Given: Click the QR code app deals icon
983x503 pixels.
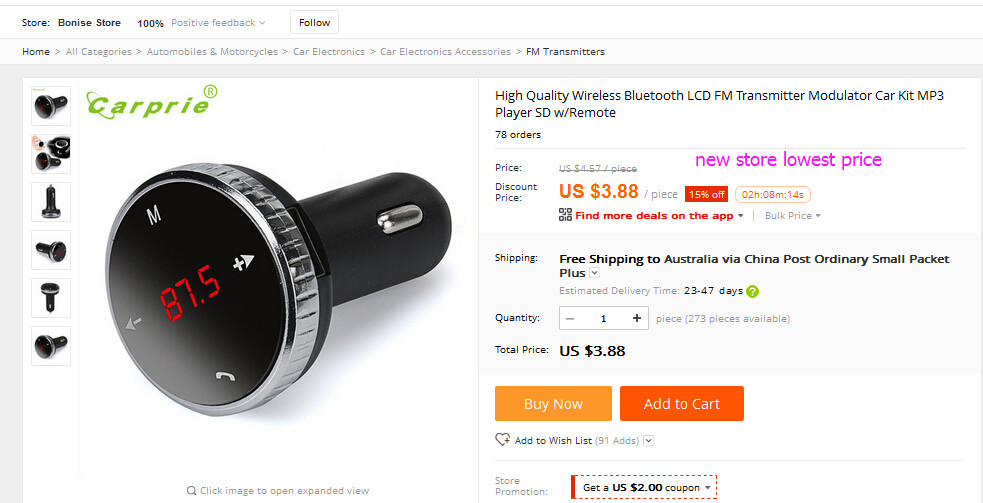Looking at the screenshot, I should point(565,215).
